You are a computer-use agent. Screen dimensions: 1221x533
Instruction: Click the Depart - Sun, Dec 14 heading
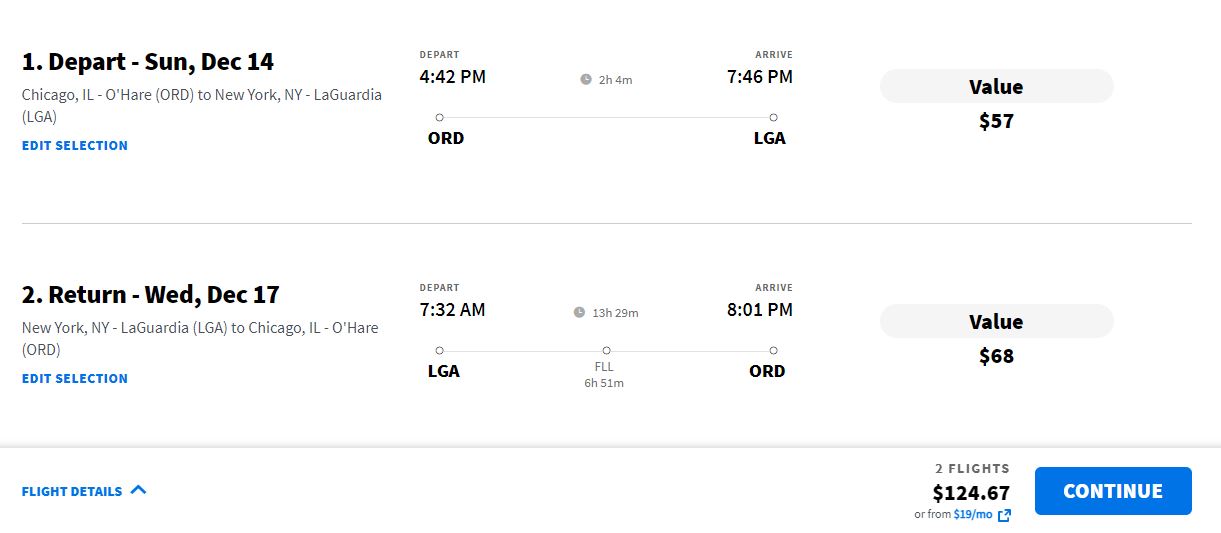148,62
